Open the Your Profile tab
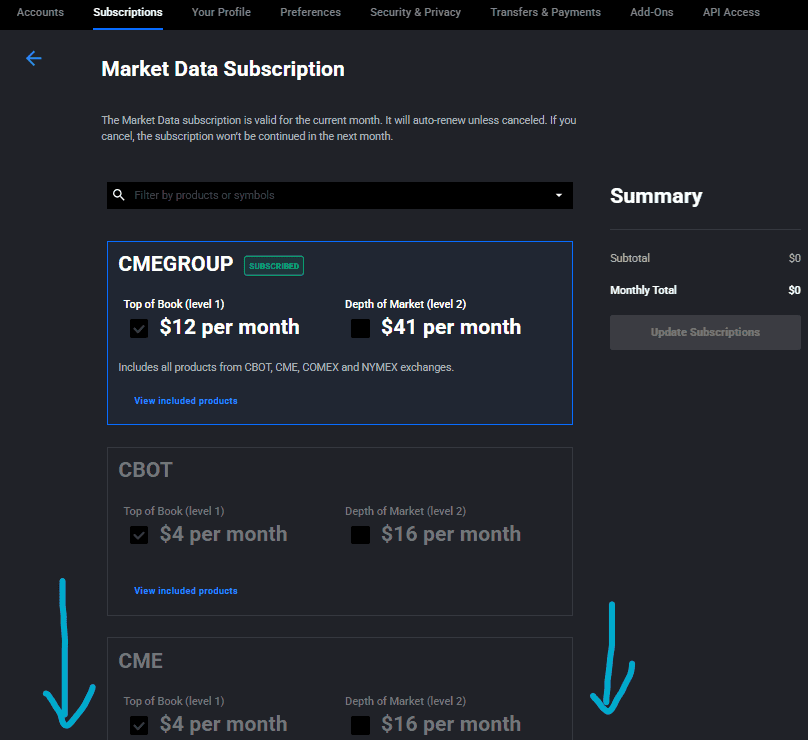 [221, 12]
